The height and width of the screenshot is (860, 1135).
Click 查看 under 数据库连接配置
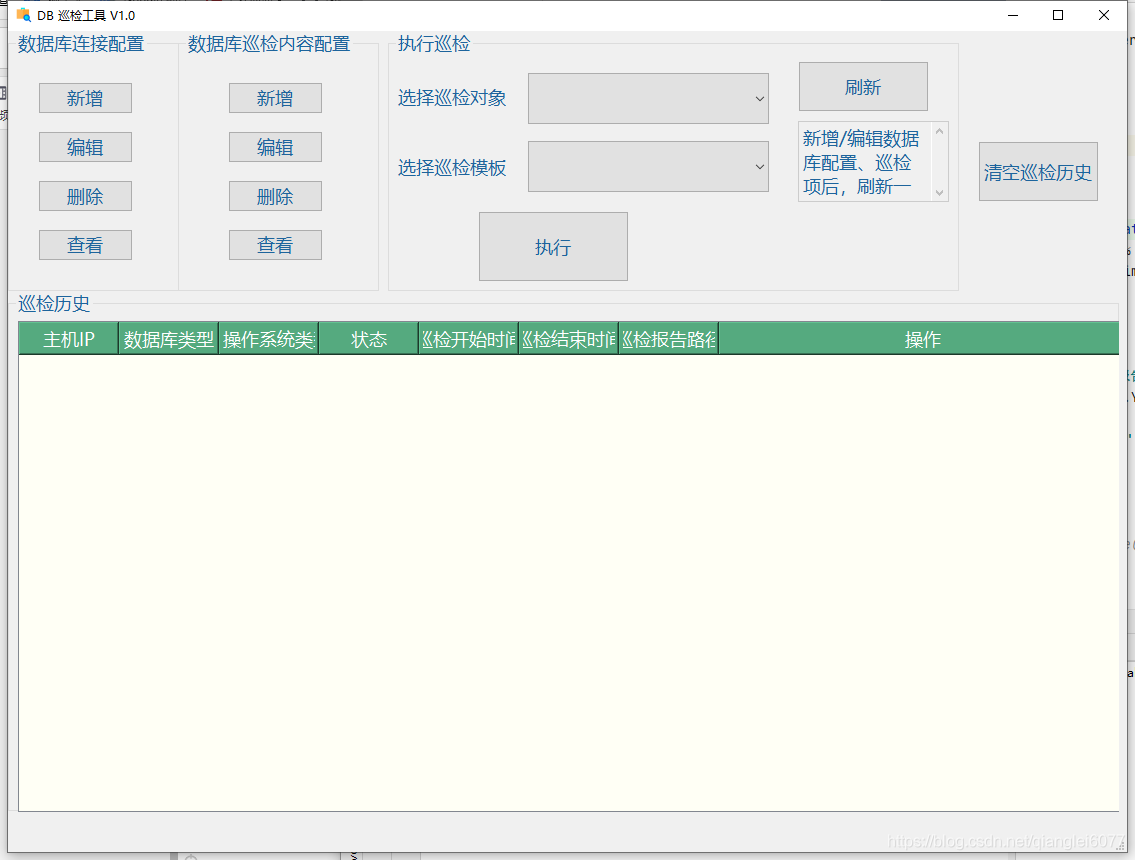(x=85, y=245)
